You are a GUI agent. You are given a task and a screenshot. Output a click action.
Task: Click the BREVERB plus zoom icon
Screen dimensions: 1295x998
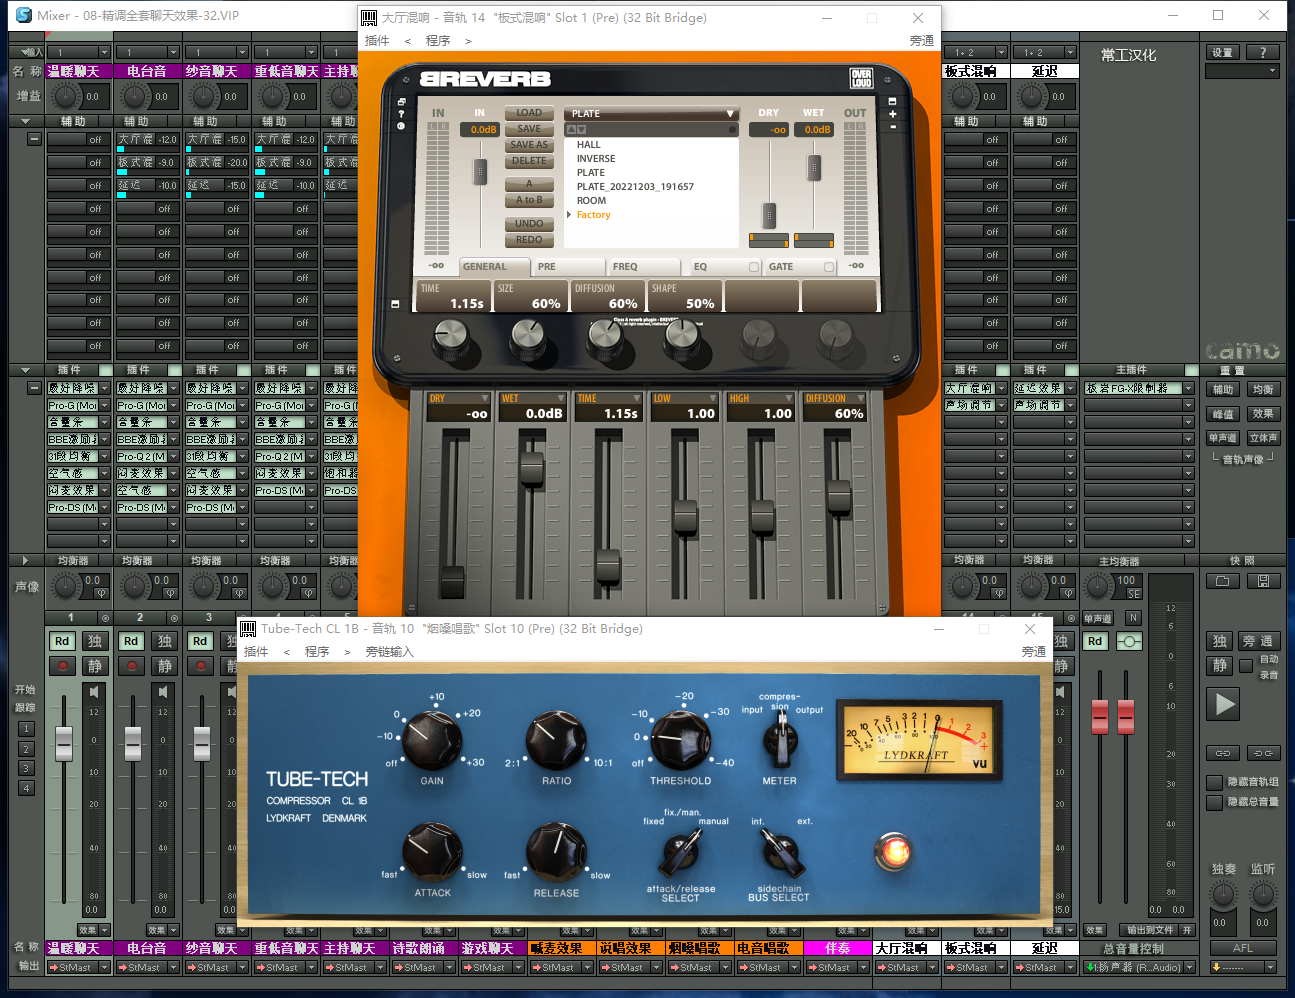click(892, 114)
